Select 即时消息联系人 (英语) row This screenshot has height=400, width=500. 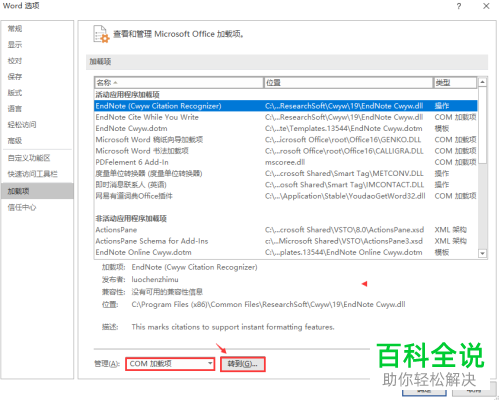point(286,185)
